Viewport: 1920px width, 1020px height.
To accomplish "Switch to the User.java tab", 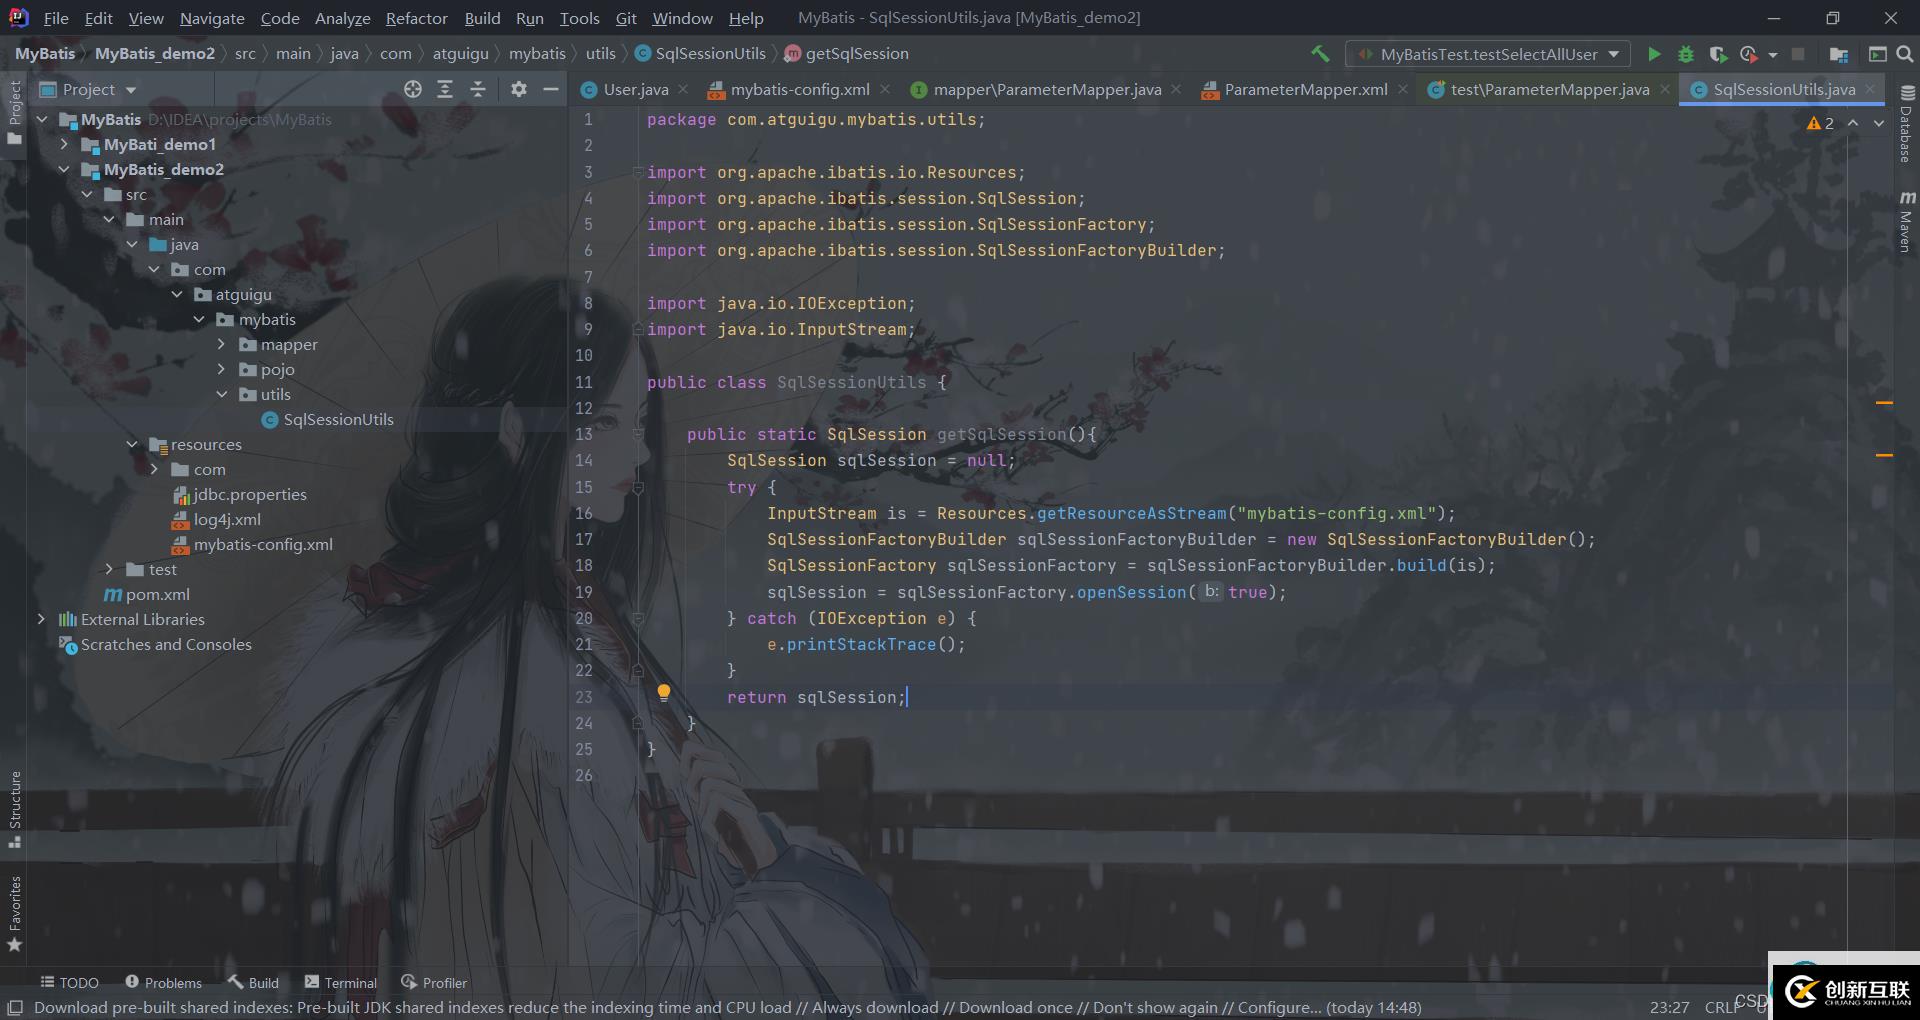I will [x=636, y=89].
